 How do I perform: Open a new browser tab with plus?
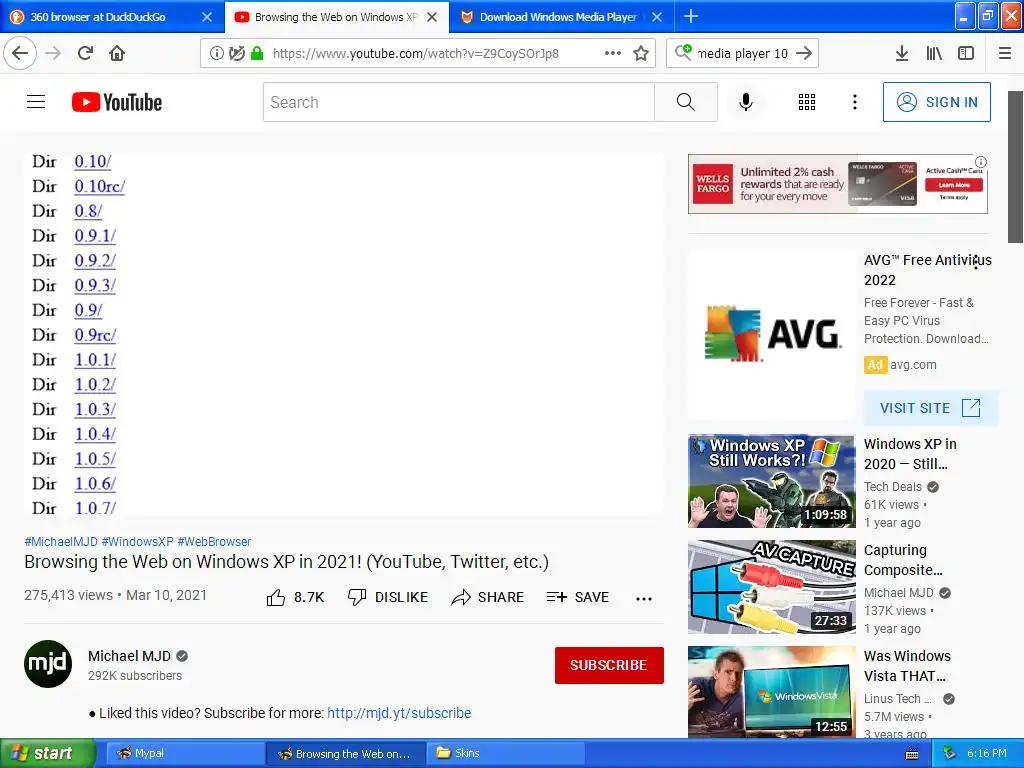point(690,16)
